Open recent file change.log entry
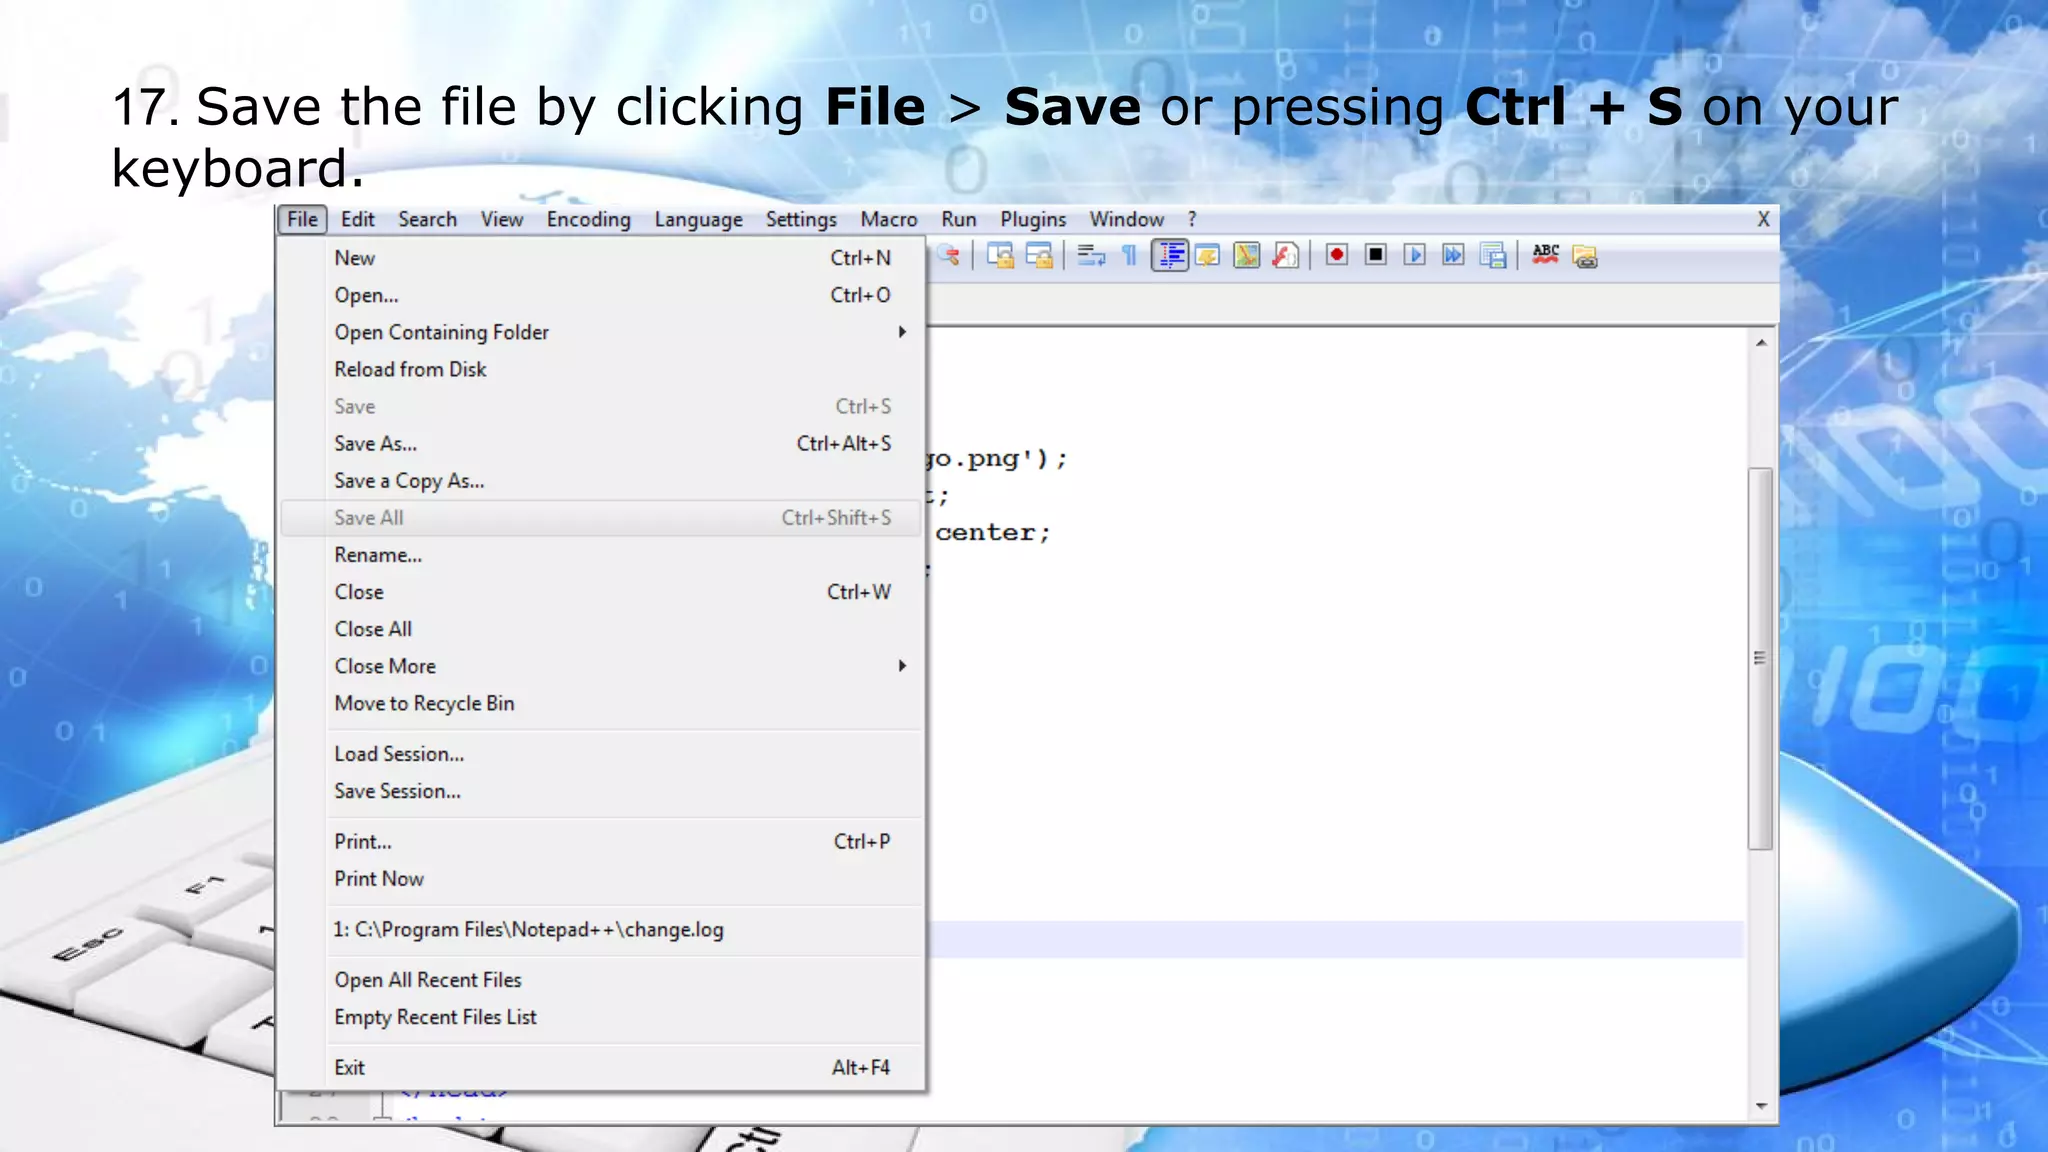The width and height of the screenshot is (2048, 1152). click(x=528, y=930)
